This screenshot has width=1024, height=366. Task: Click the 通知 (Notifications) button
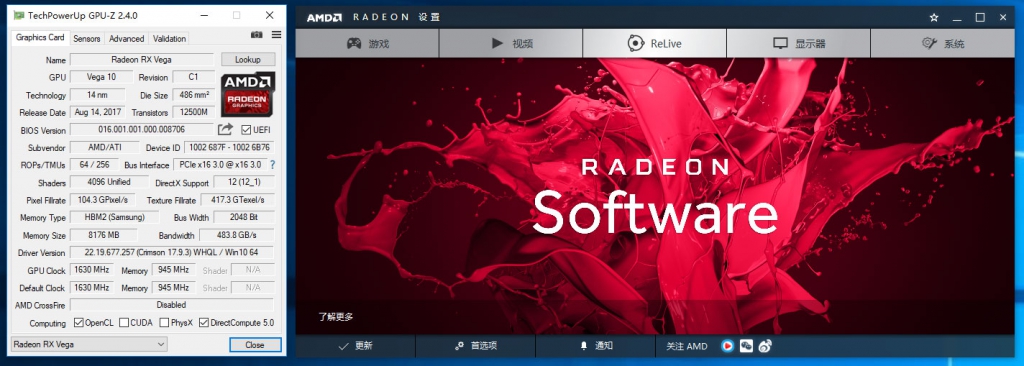(596, 346)
